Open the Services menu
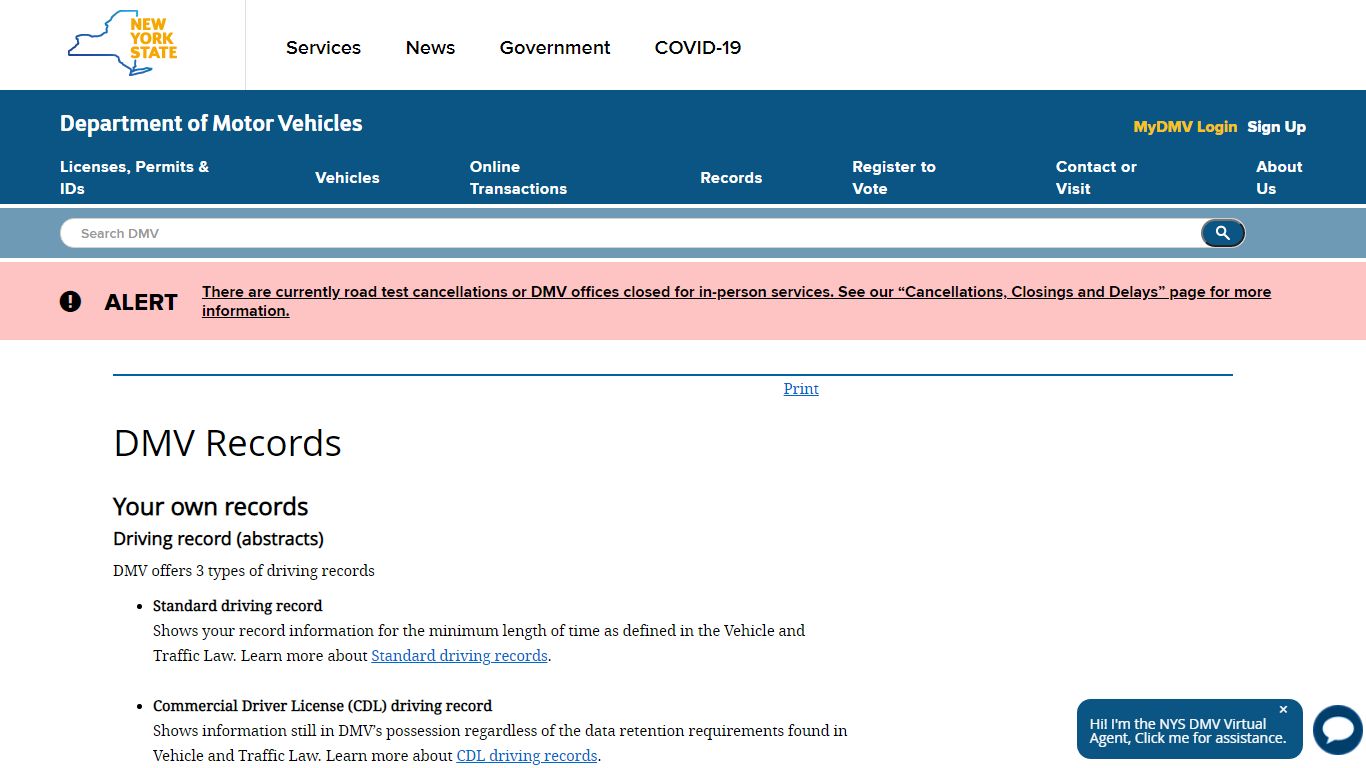This screenshot has width=1366, height=768. [x=323, y=47]
